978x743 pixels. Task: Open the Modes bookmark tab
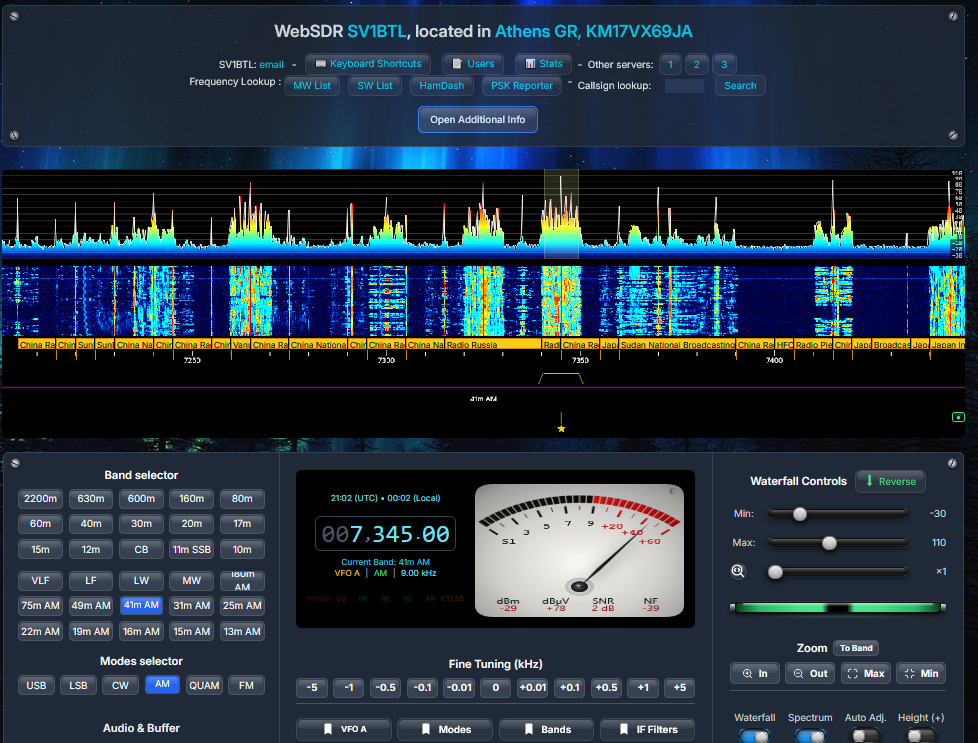[x=445, y=729]
